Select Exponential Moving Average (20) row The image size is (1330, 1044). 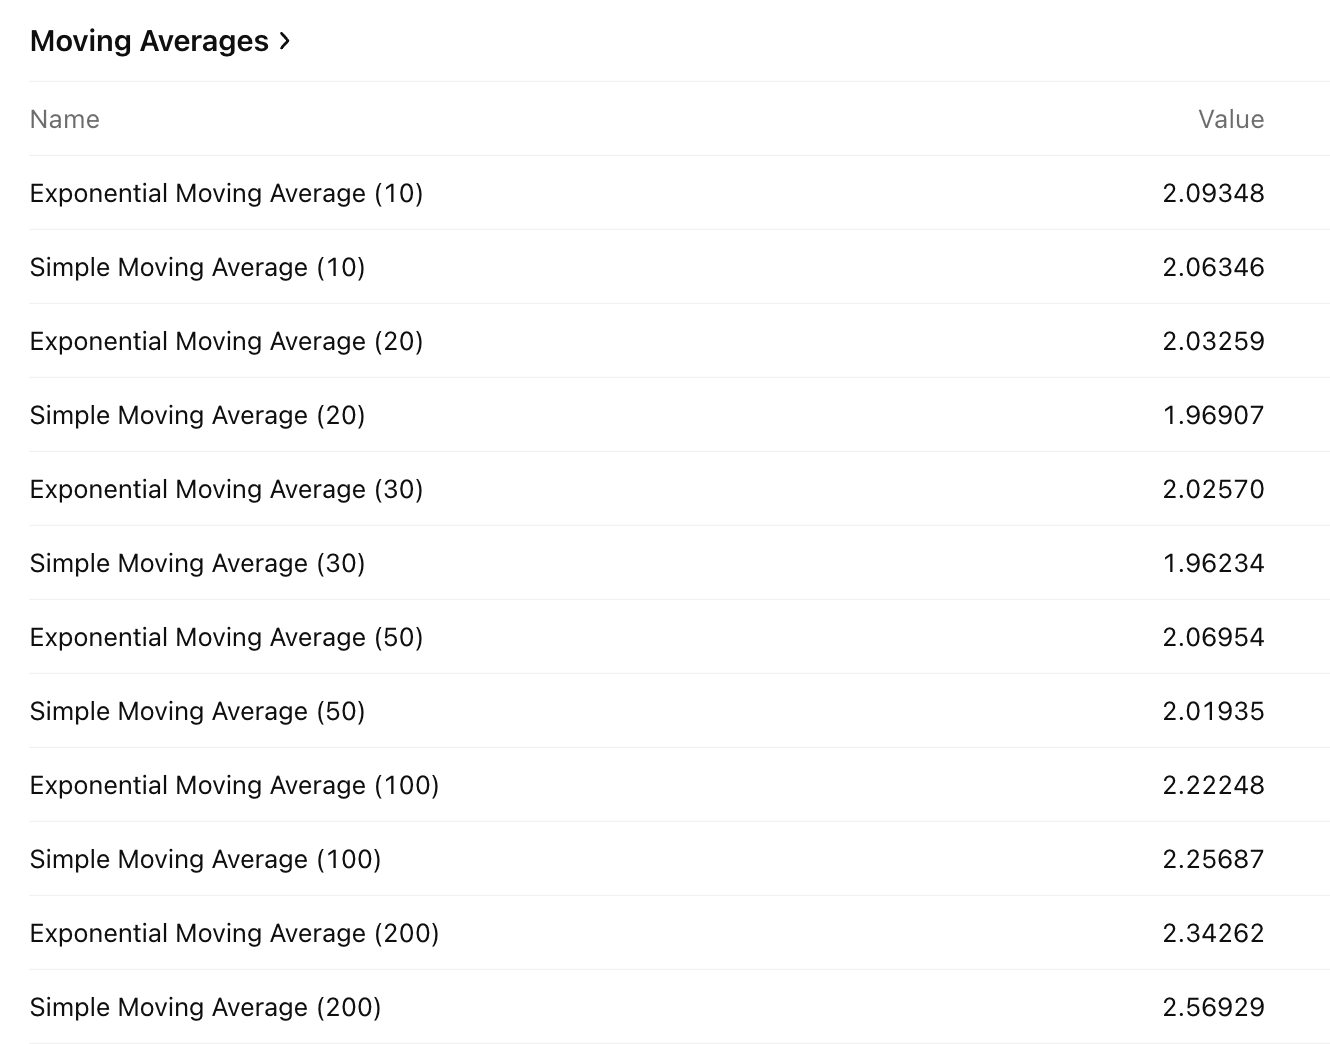pos(680,341)
